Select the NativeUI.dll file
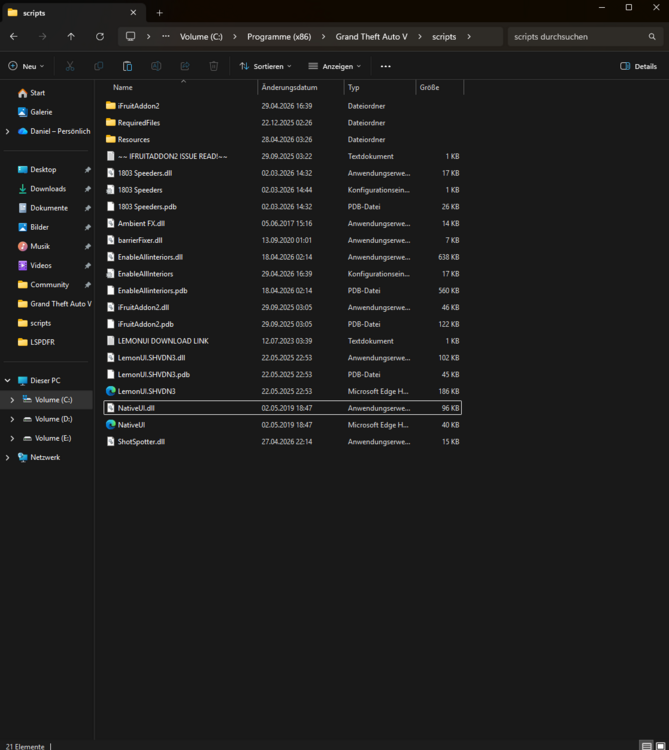The height and width of the screenshot is (750, 669). tap(282, 408)
